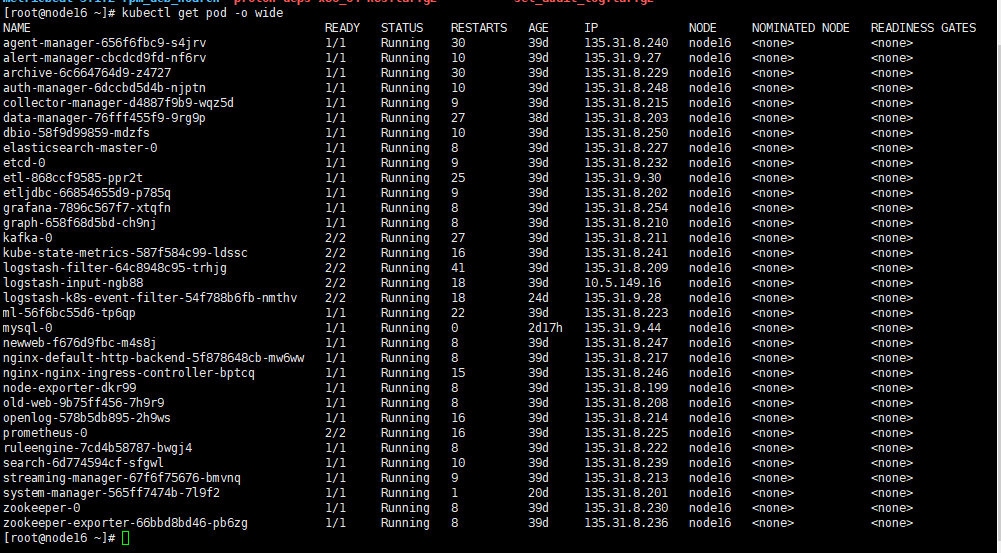The image size is (1001, 553).
Task: Select pod name old-web-9b75ff456-7h9r9
Action: pyautogui.click(x=84, y=403)
